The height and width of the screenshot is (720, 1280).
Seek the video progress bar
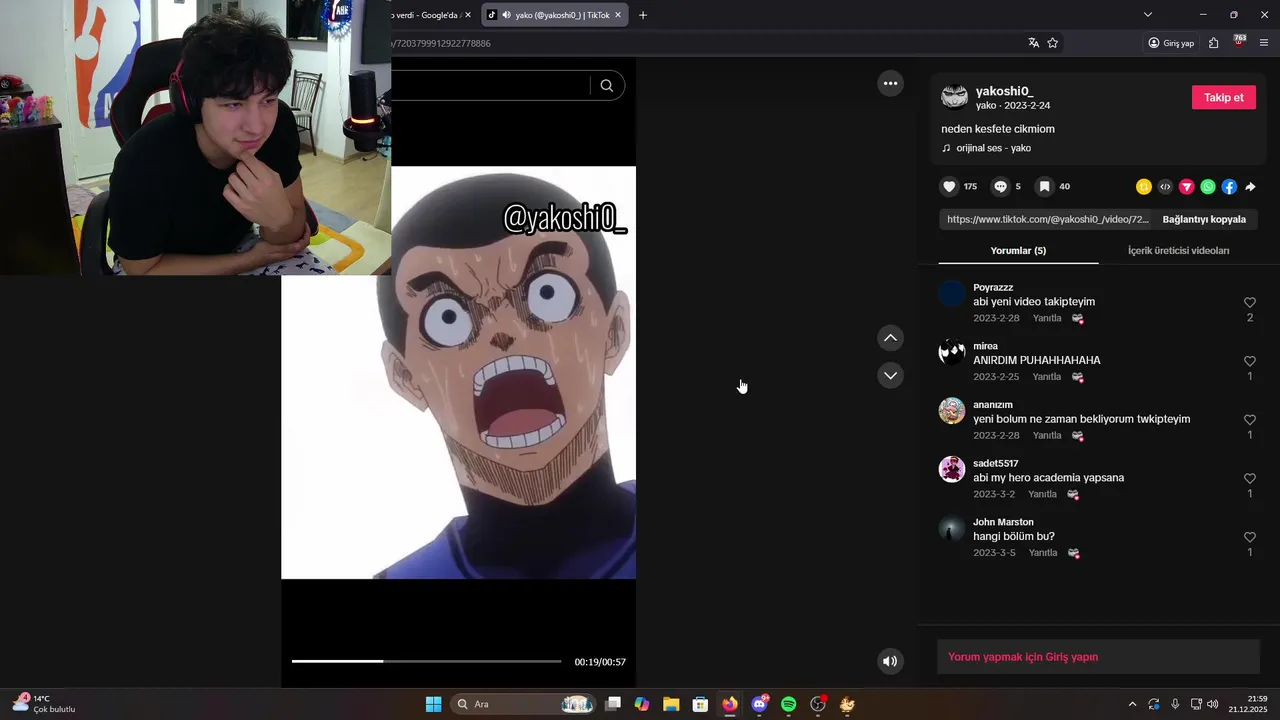pos(426,661)
